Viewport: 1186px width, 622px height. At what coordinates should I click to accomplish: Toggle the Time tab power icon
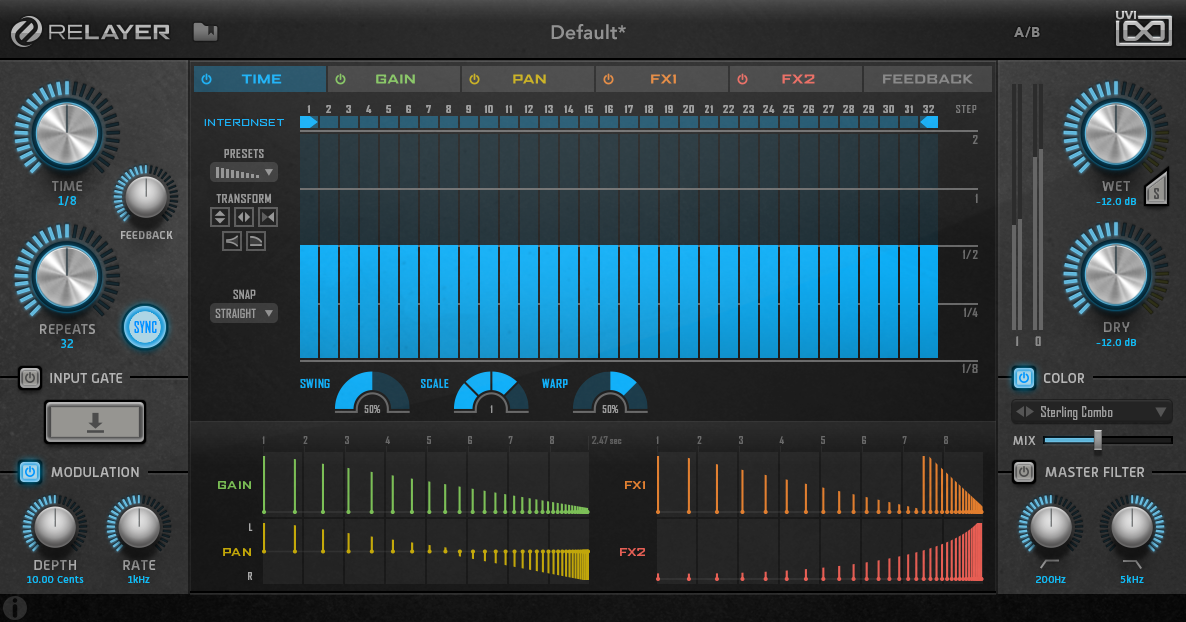(206, 79)
